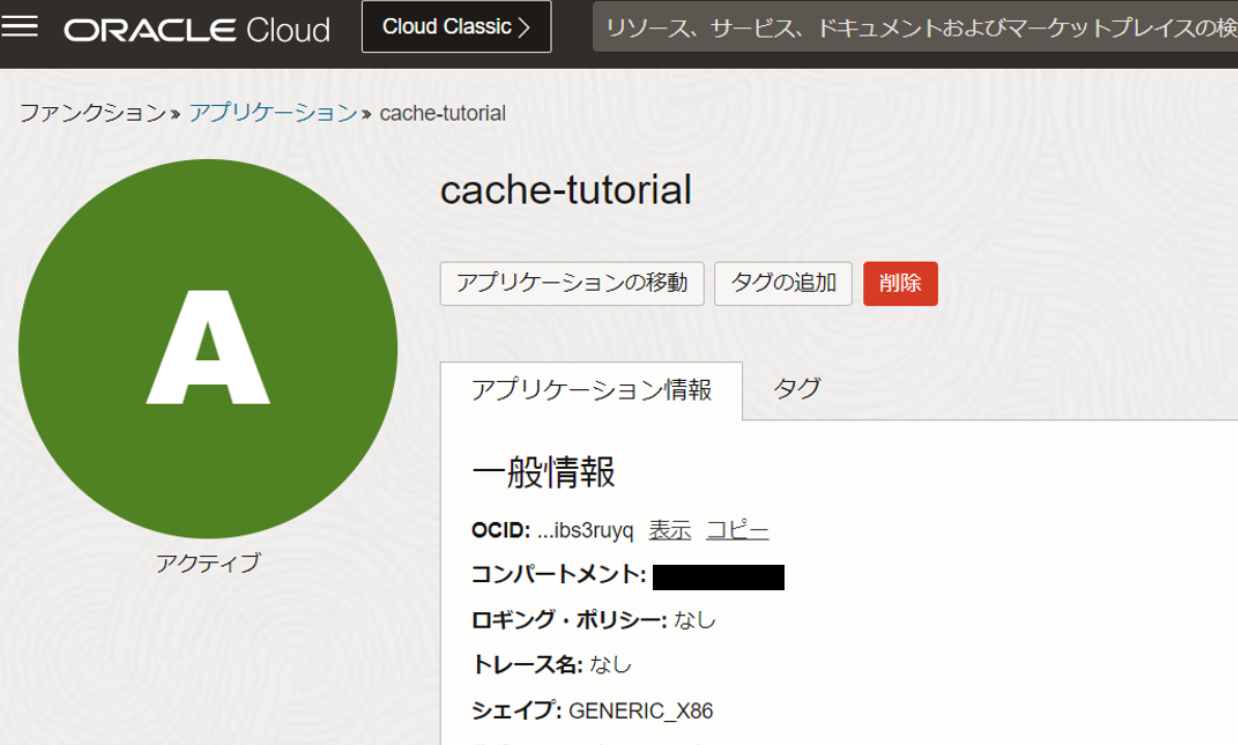Click the green A application icon
This screenshot has height=745, width=1238.
208,349
